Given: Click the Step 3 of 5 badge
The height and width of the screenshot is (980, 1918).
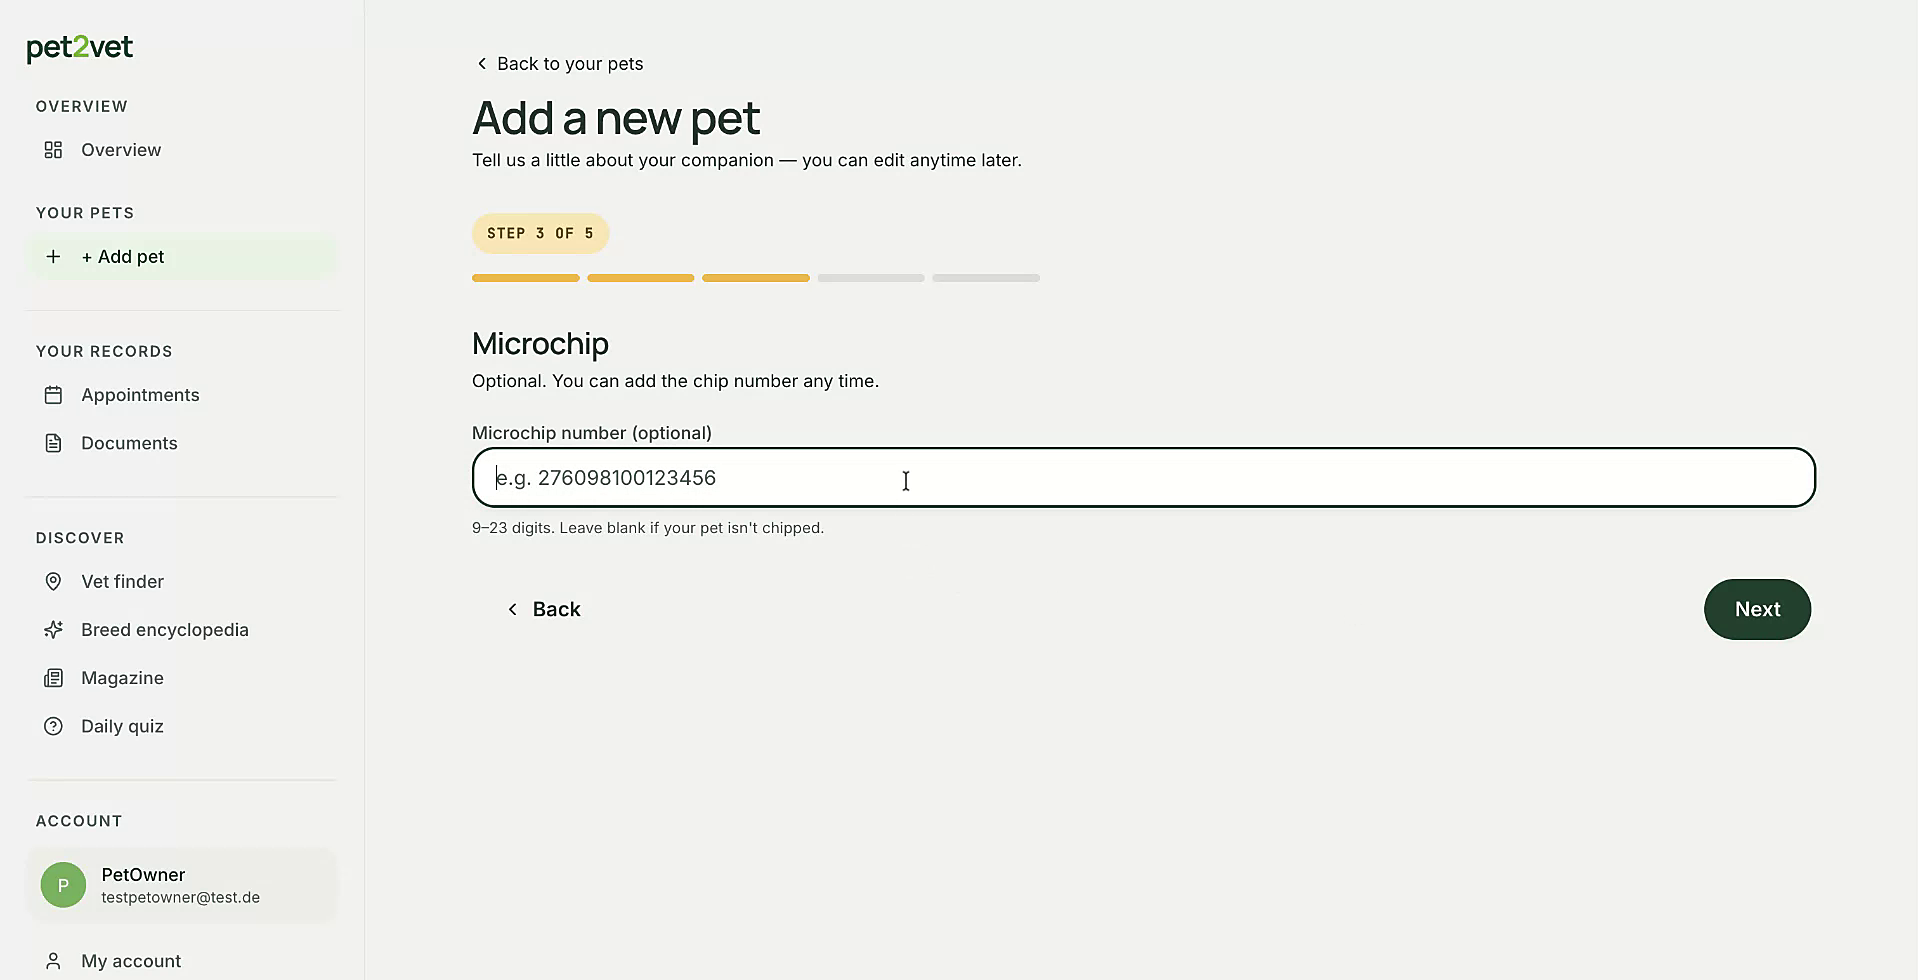Looking at the screenshot, I should click(x=540, y=233).
